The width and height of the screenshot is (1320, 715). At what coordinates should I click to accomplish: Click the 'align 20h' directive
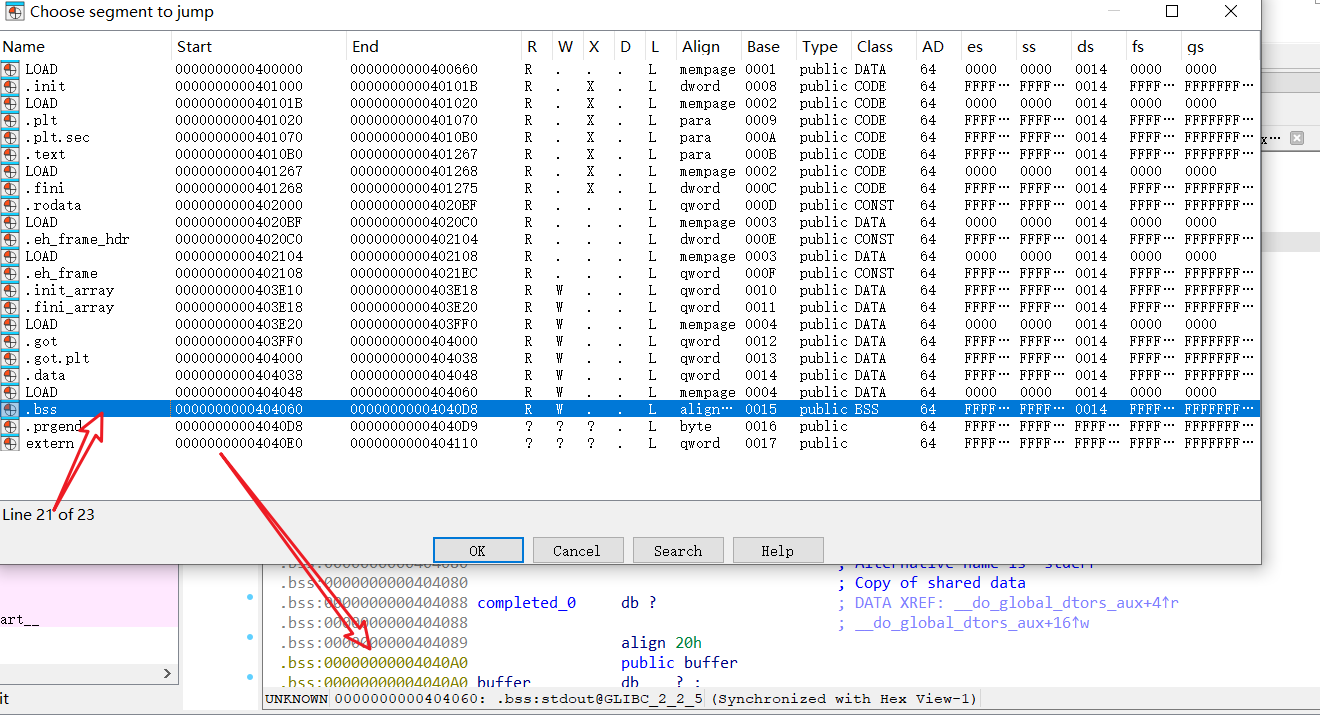tap(661, 642)
